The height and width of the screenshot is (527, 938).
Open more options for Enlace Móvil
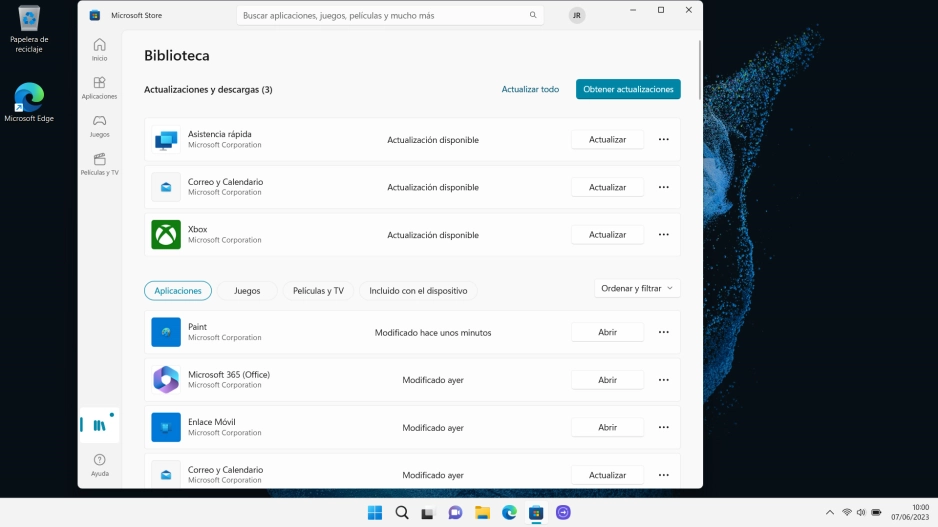click(x=663, y=427)
